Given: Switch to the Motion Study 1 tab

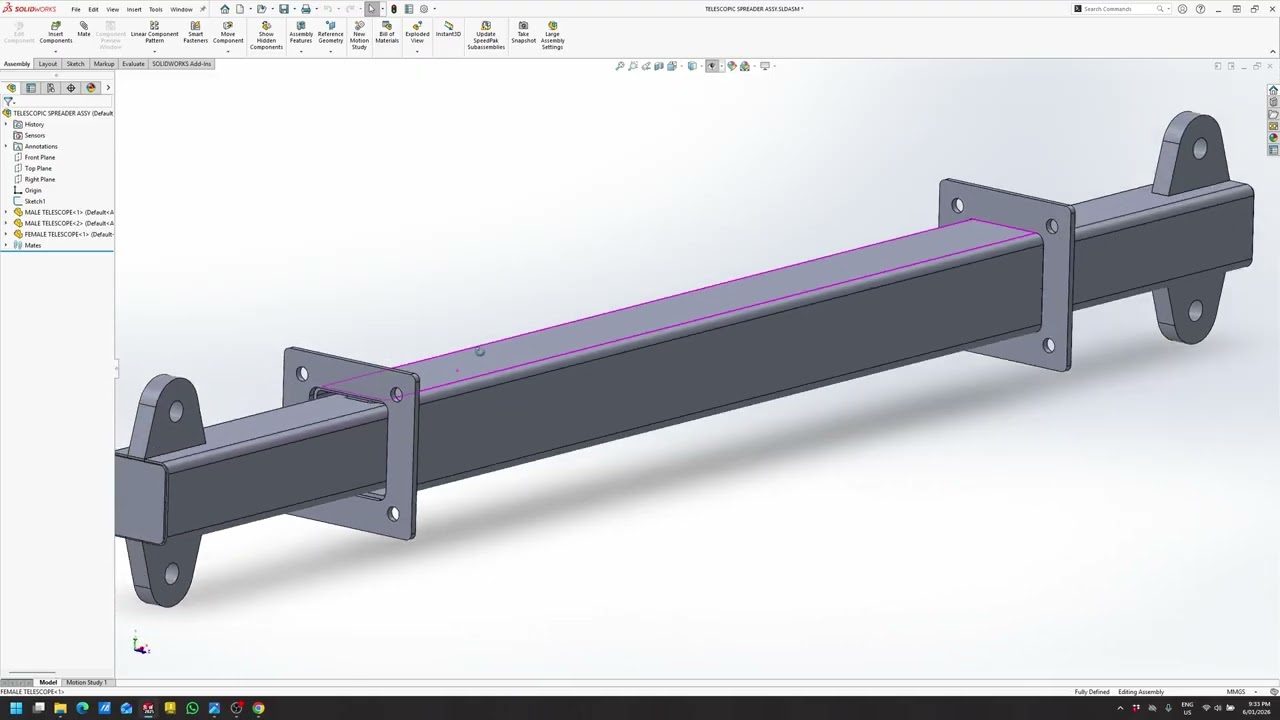Looking at the screenshot, I should click(86, 682).
